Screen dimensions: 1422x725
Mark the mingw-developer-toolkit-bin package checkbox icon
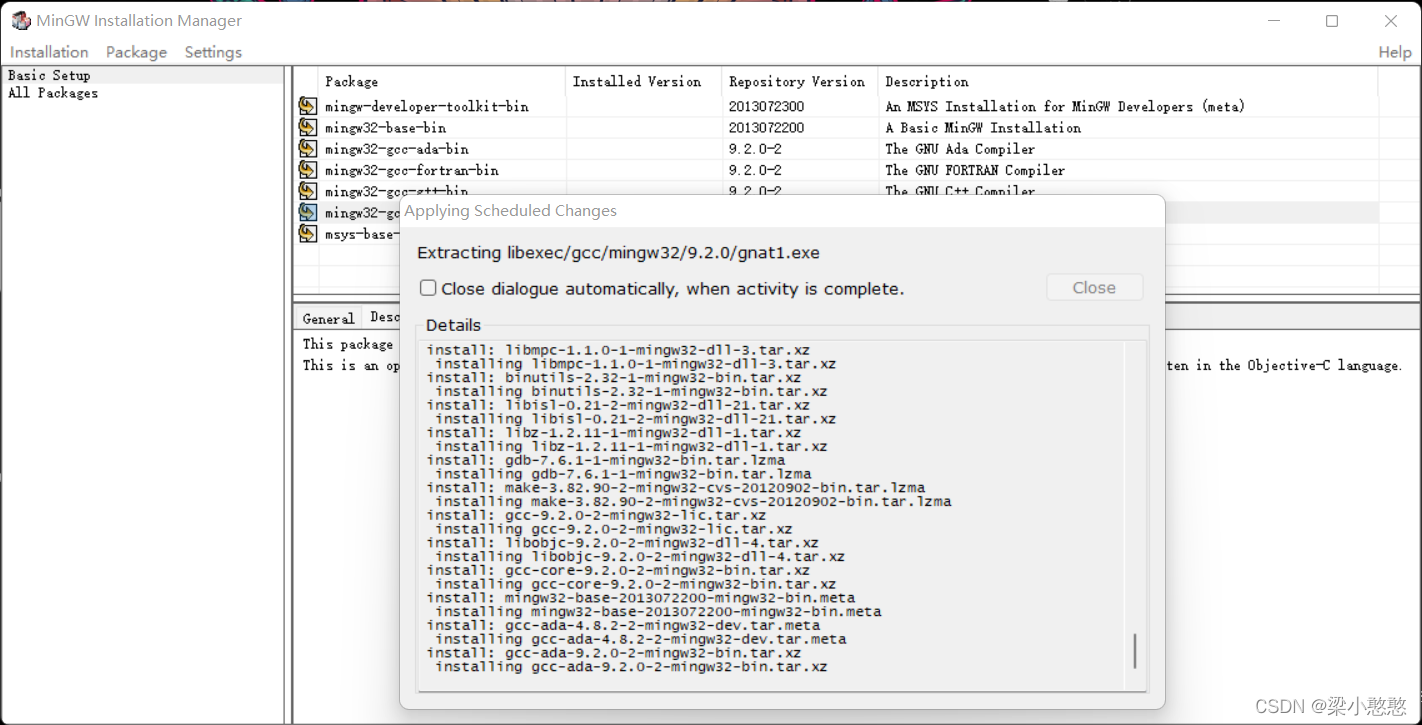click(x=307, y=106)
